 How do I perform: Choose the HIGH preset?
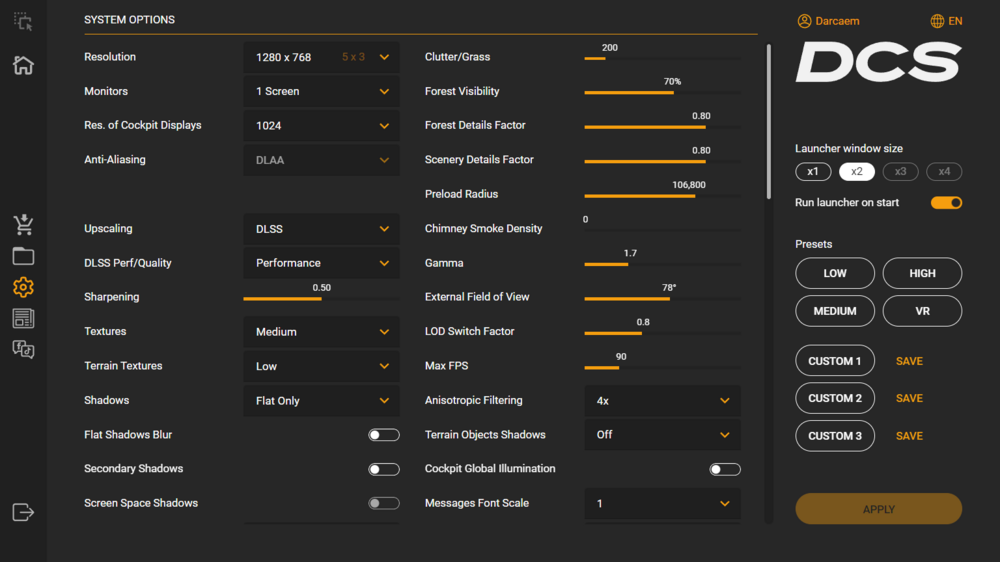click(922, 273)
